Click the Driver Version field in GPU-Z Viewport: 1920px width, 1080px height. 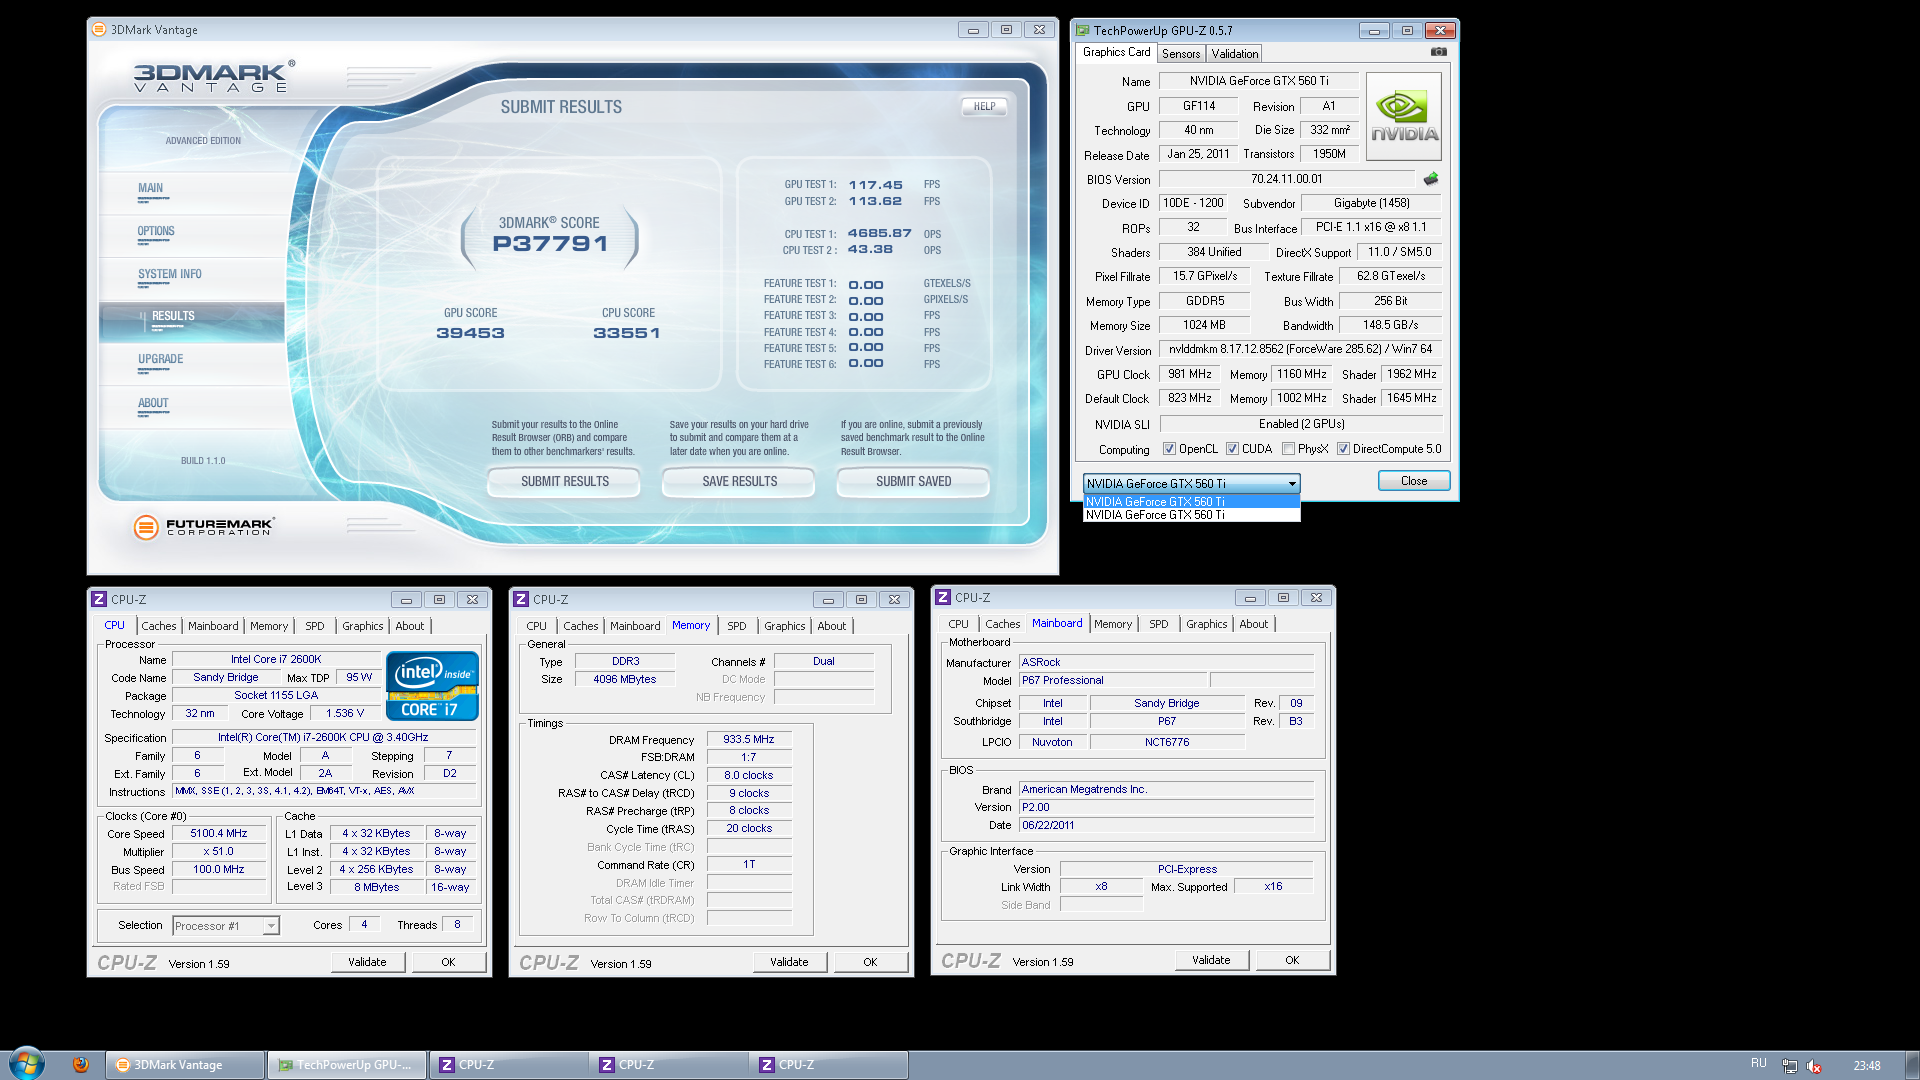click(x=1300, y=350)
